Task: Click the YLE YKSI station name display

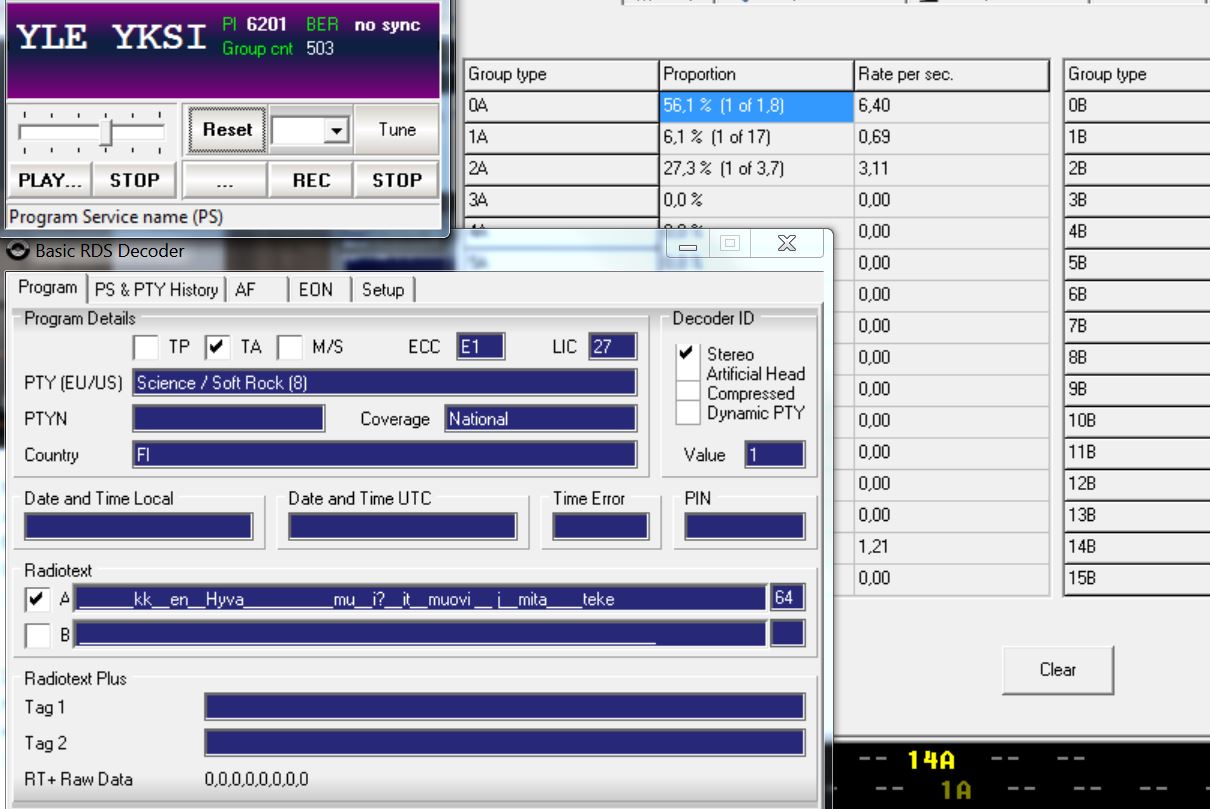Action: point(111,38)
